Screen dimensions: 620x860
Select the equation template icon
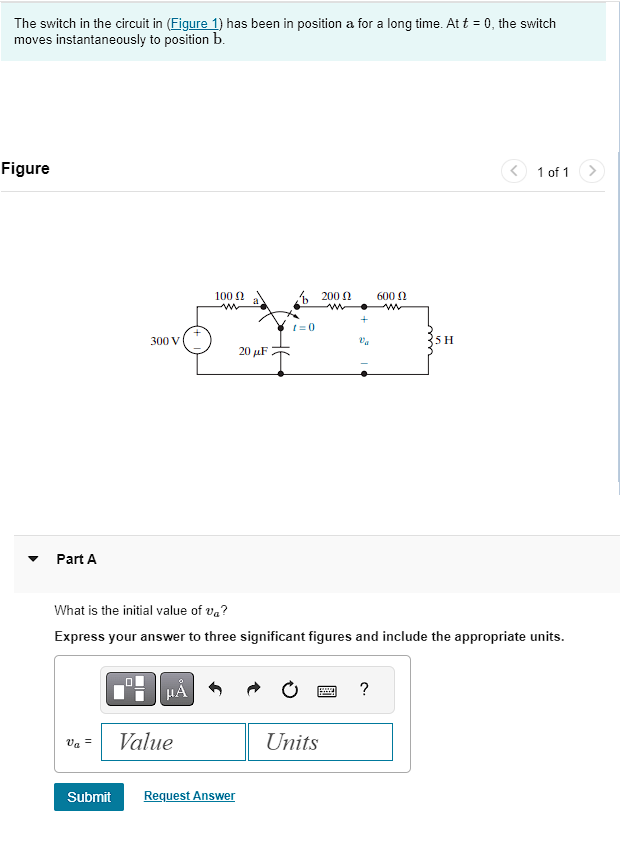pyautogui.click(x=131, y=688)
